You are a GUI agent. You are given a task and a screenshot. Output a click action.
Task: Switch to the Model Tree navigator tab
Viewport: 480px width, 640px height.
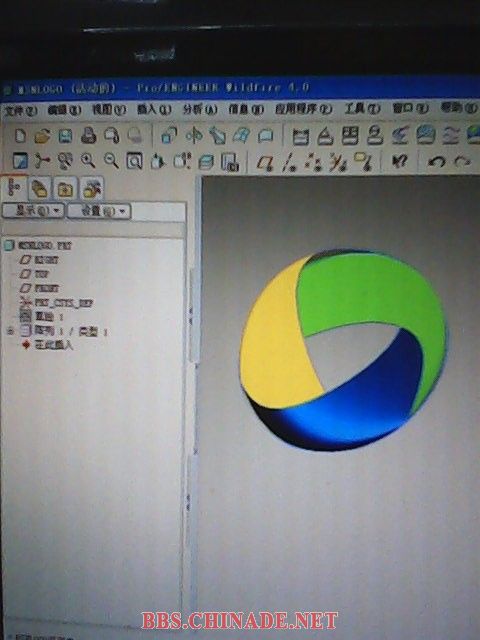(15, 188)
